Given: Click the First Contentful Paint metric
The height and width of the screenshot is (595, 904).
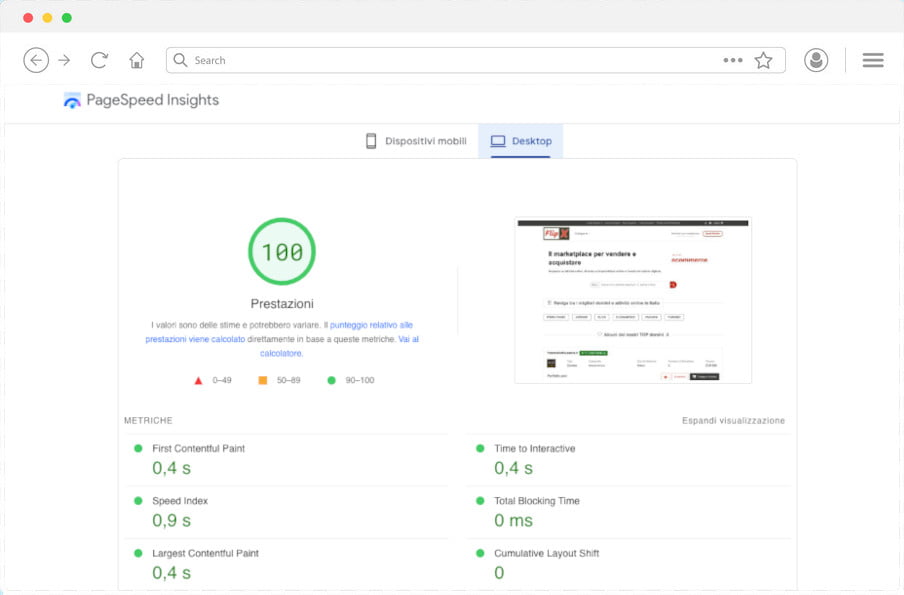Looking at the screenshot, I should [198, 449].
